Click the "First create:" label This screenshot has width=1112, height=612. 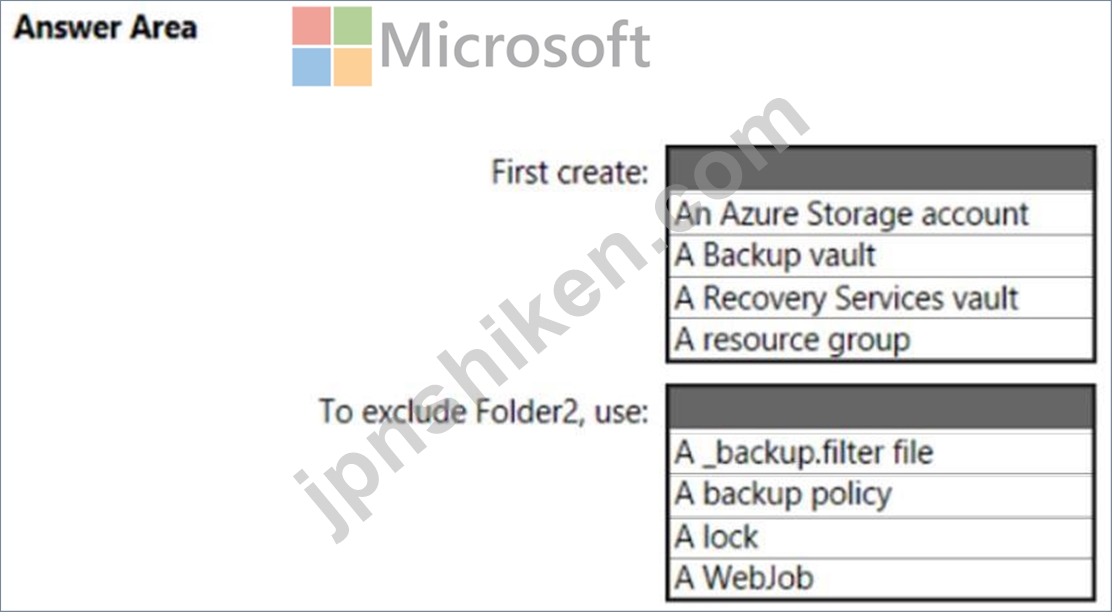[569, 172]
